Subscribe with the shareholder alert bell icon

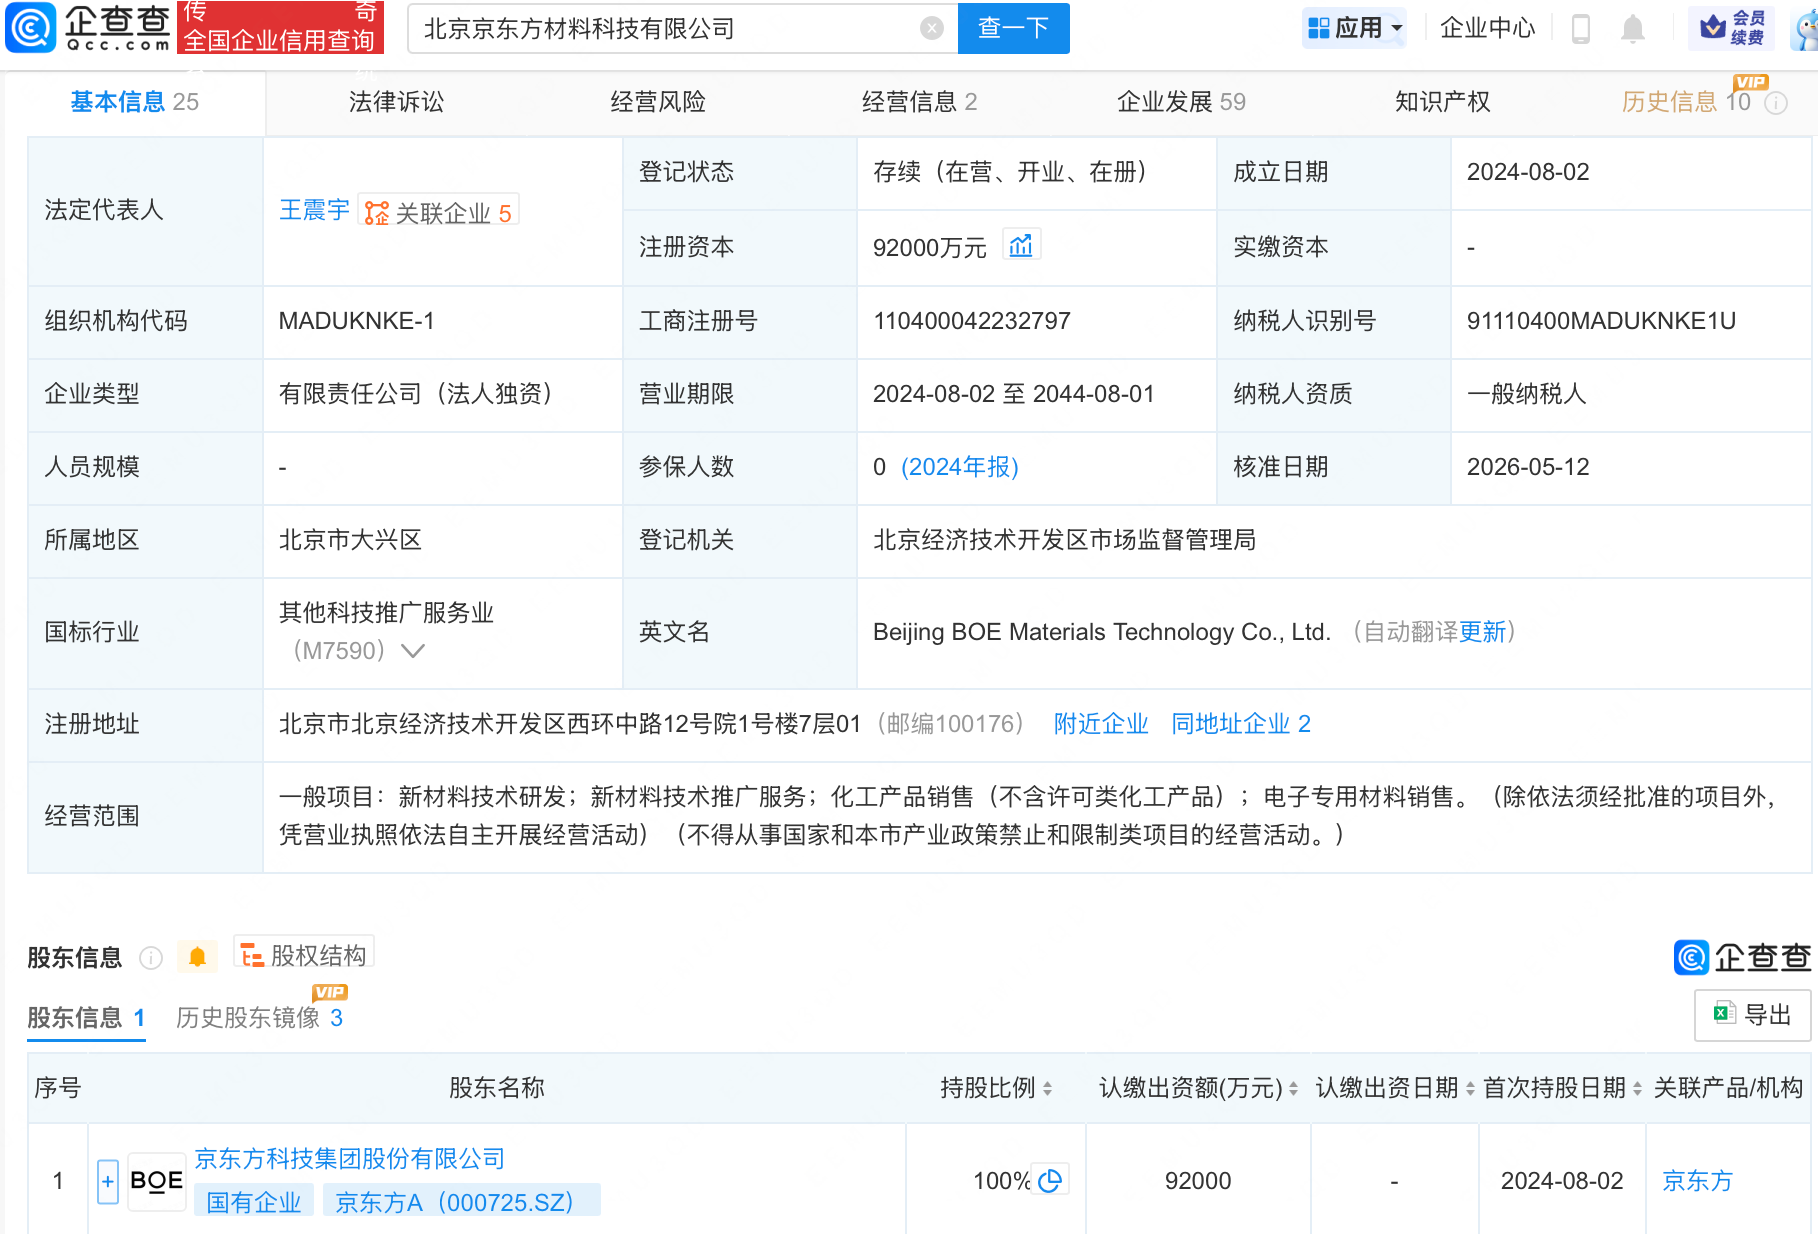coord(197,957)
